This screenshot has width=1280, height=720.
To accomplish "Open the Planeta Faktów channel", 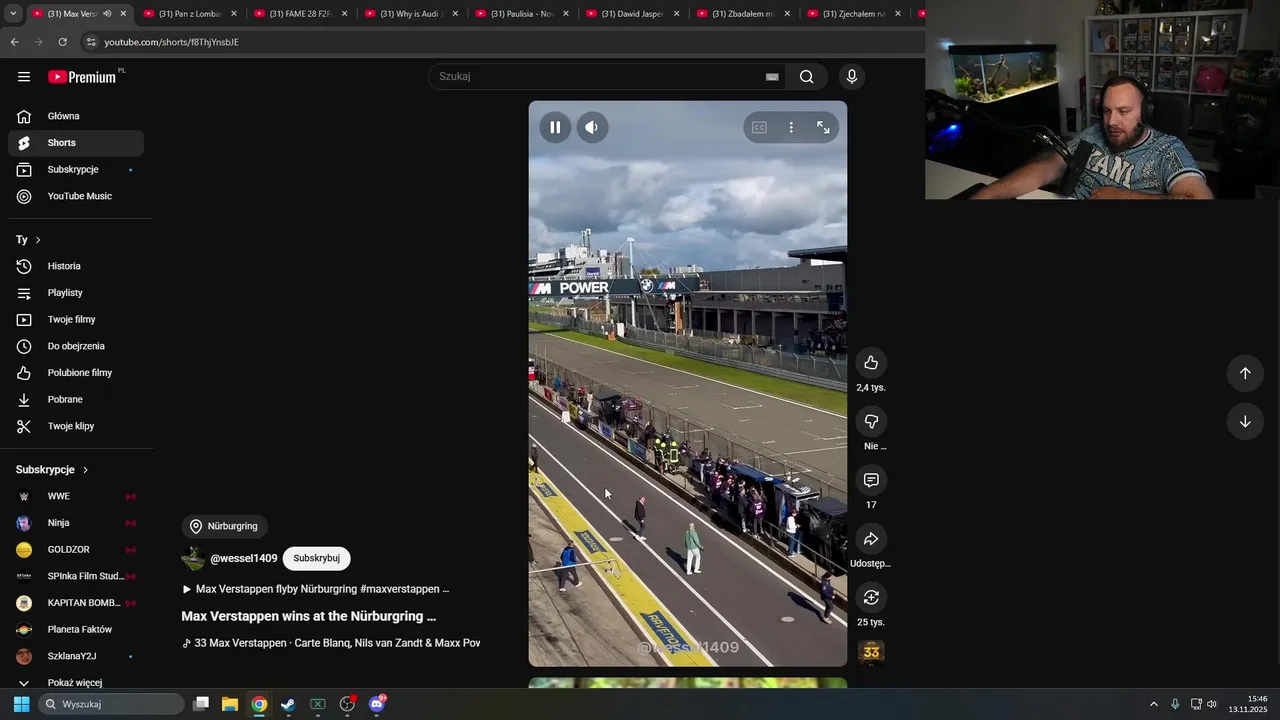I will (x=76, y=629).
